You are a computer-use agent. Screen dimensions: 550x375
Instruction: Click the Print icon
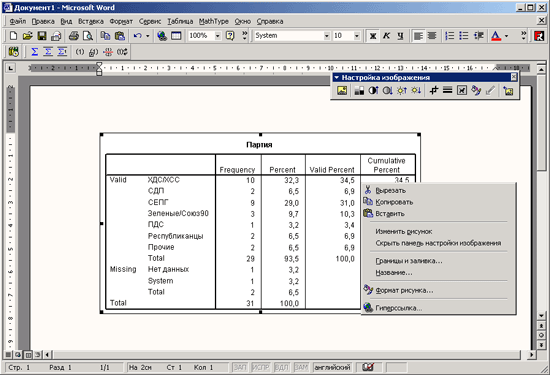[73, 36]
